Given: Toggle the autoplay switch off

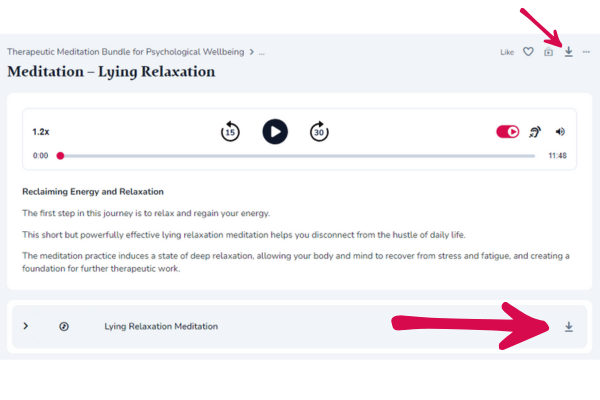Looking at the screenshot, I should tap(508, 131).
